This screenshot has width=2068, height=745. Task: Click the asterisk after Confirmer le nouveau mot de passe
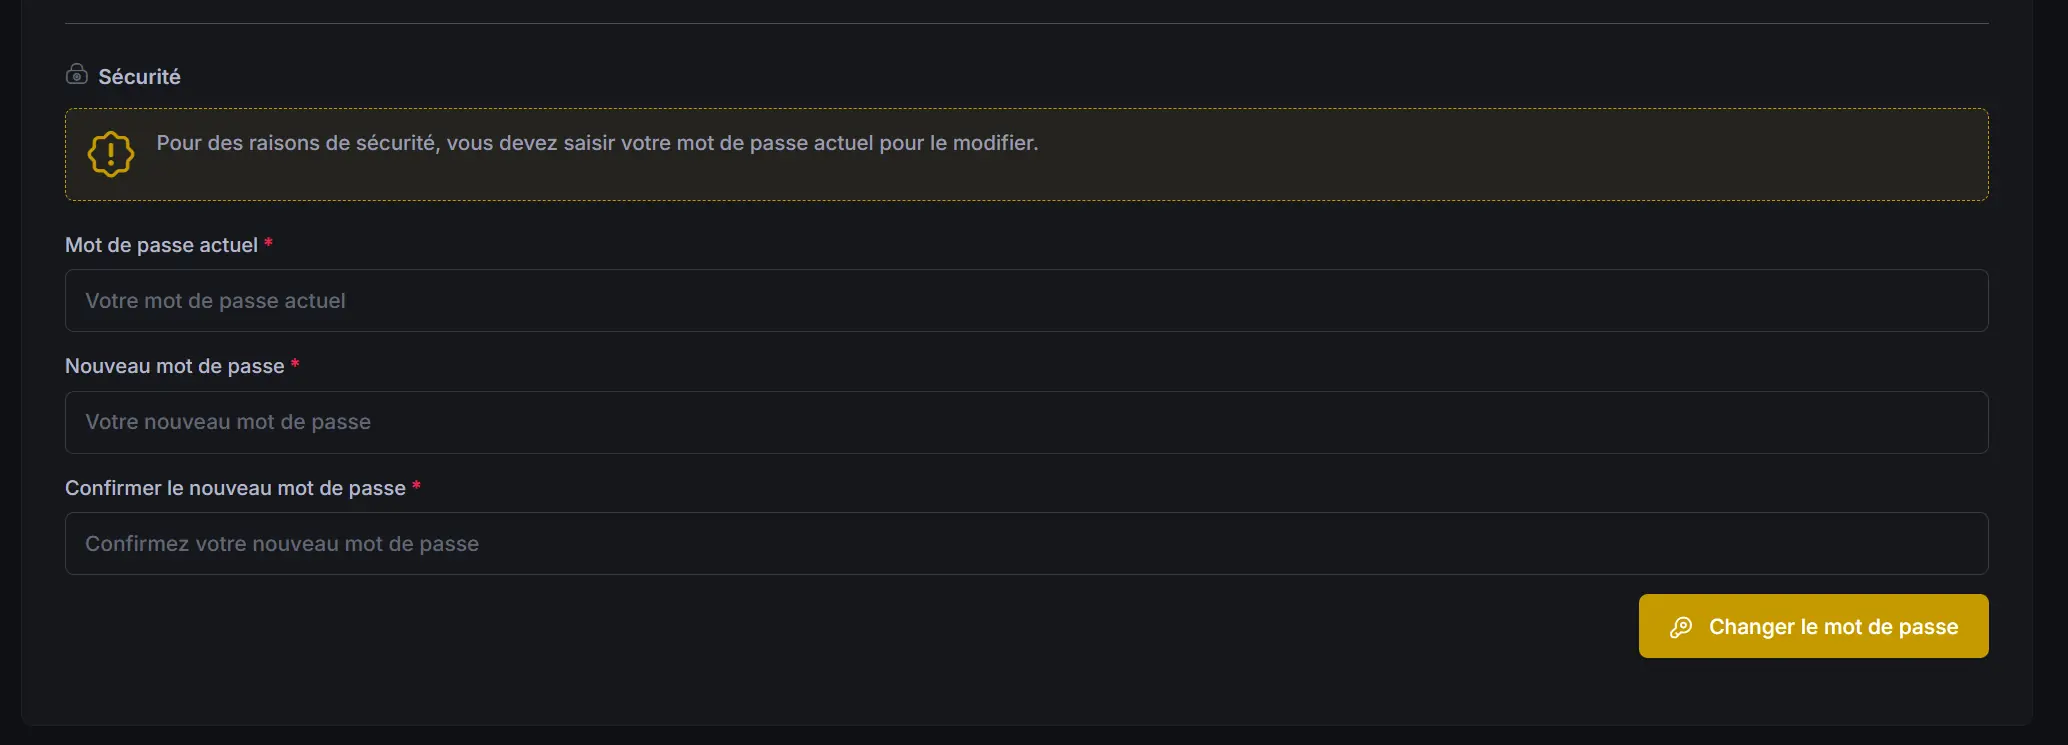tap(416, 487)
